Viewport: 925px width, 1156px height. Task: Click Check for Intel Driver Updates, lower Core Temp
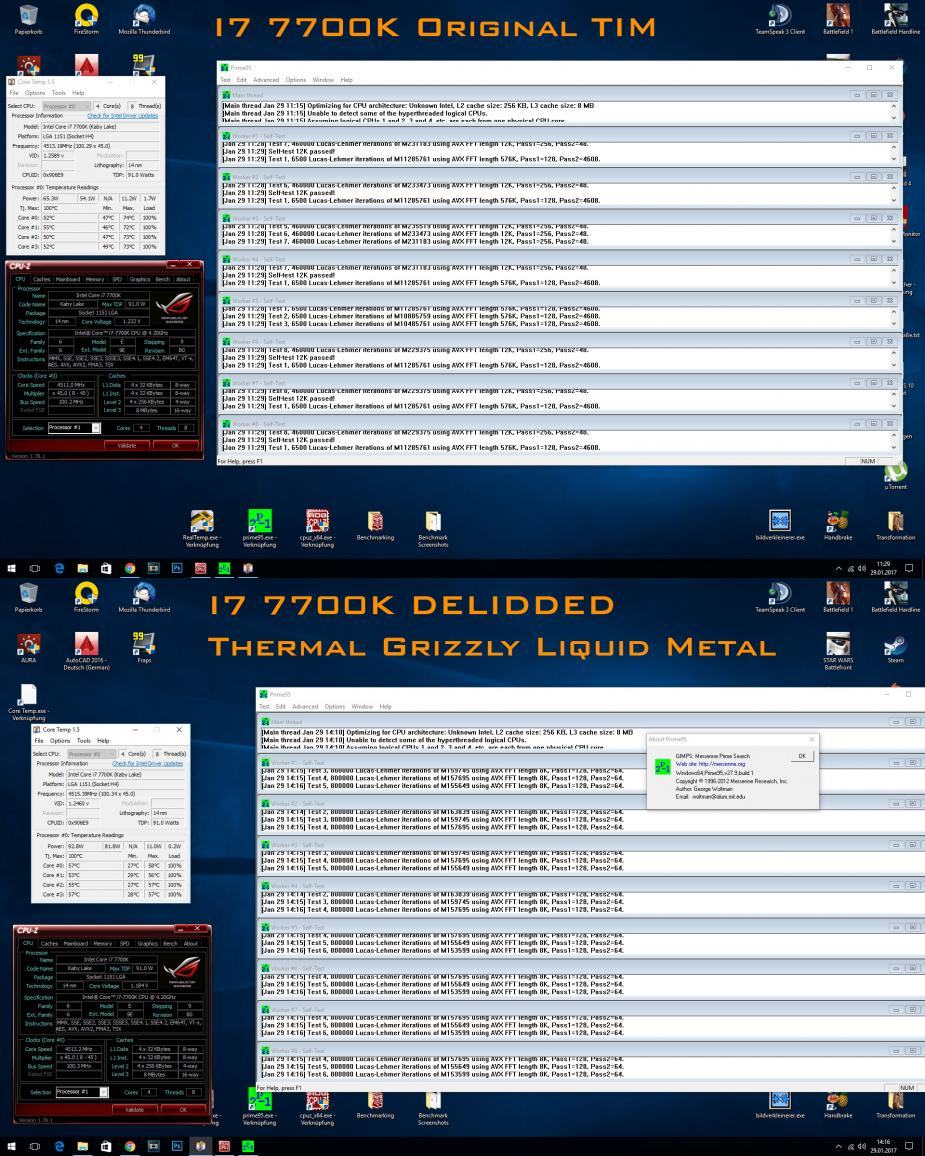(x=147, y=764)
